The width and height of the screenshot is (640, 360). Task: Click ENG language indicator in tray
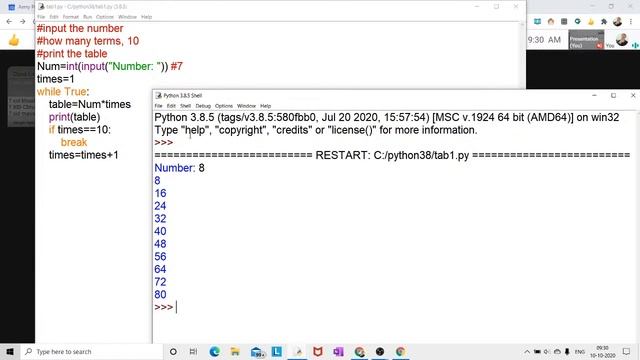click(x=580, y=351)
